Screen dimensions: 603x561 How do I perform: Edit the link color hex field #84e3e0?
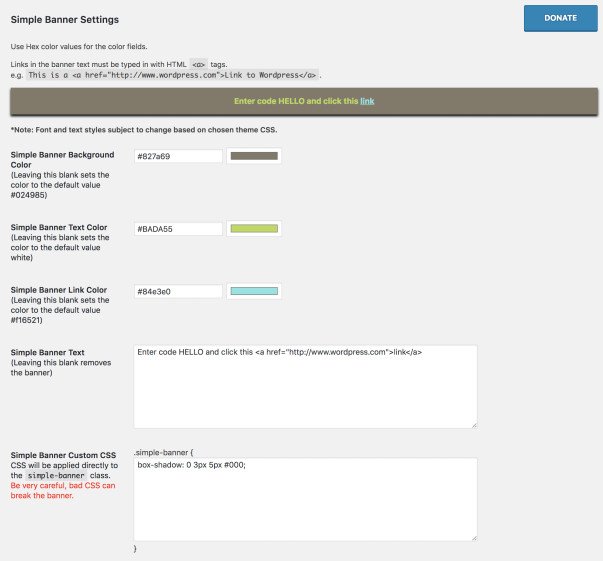pos(178,291)
